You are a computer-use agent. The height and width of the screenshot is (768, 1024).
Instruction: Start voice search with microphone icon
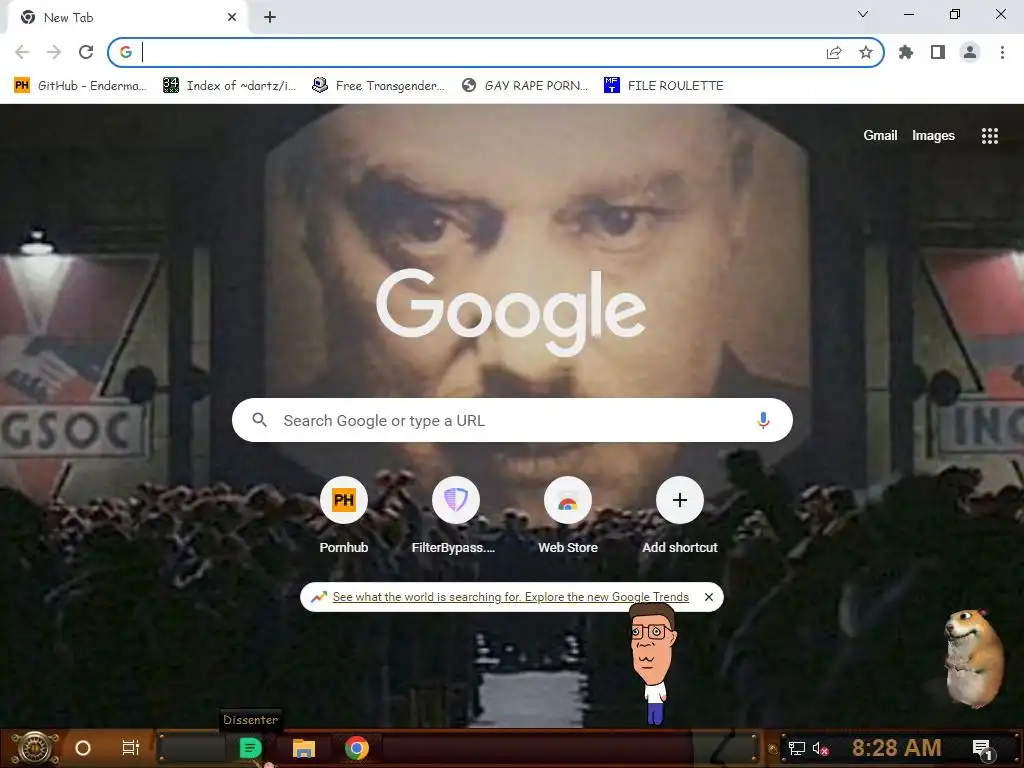click(x=763, y=420)
